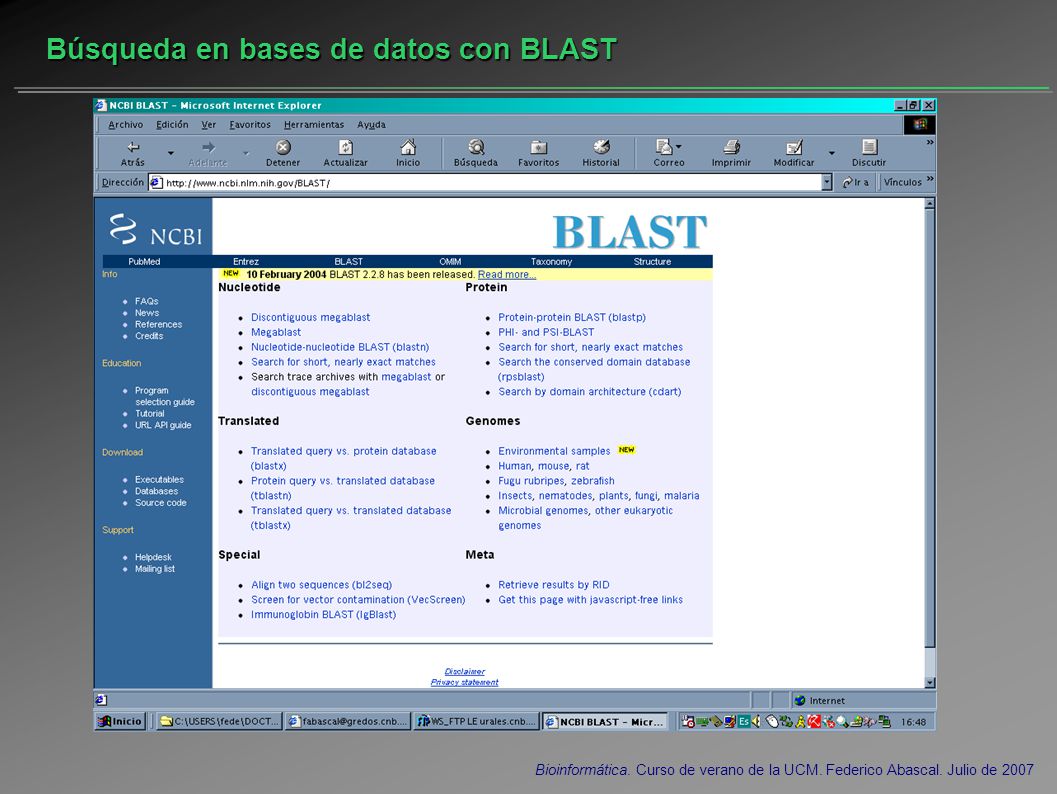Click the address bar URL field
The image size is (1057, 794).
click(x=485, y=183)
